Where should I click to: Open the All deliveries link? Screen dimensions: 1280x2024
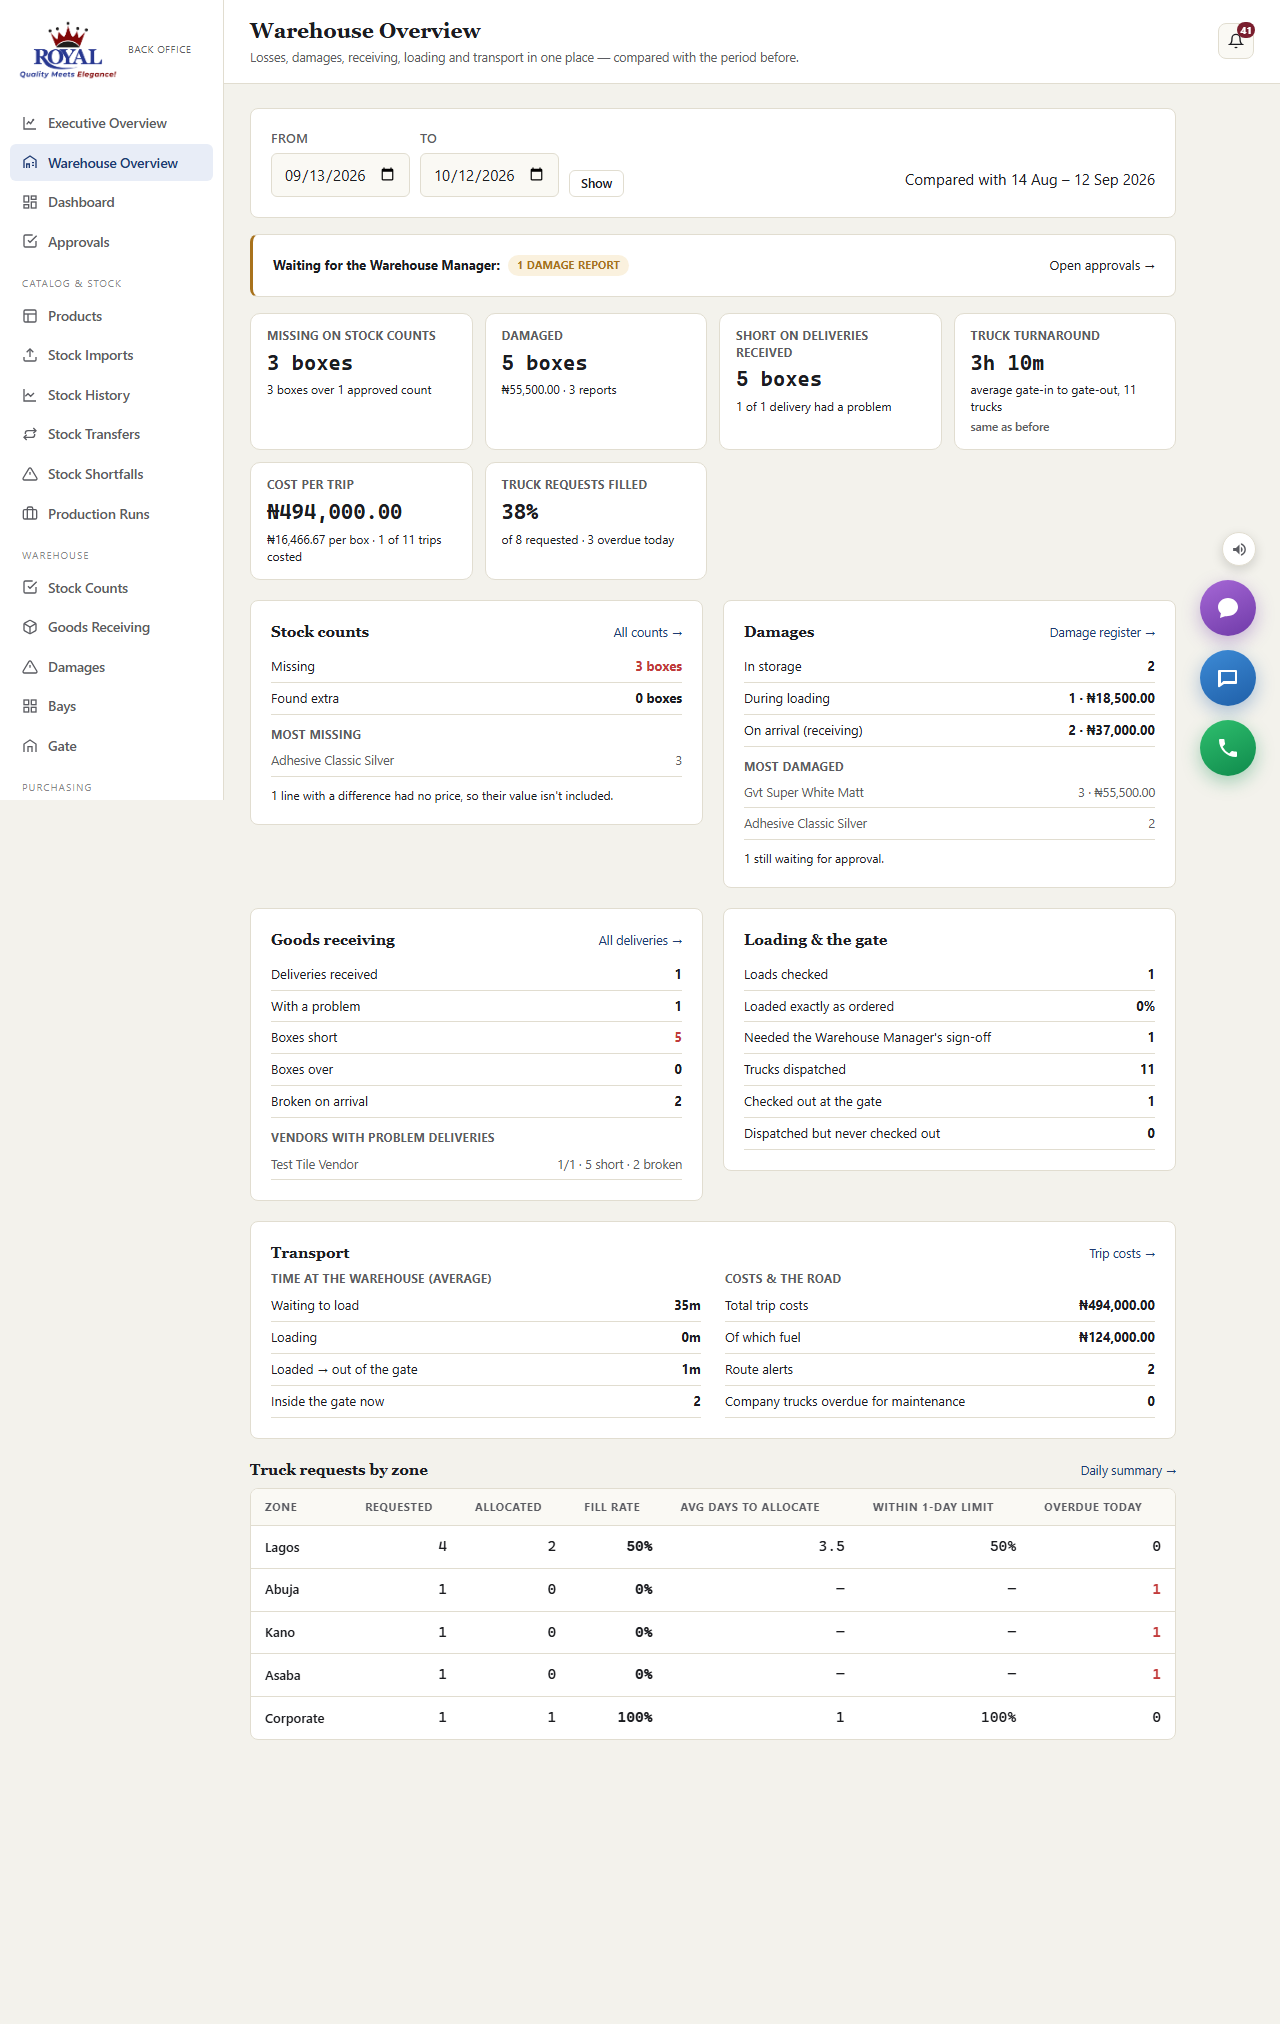point(640,940)
